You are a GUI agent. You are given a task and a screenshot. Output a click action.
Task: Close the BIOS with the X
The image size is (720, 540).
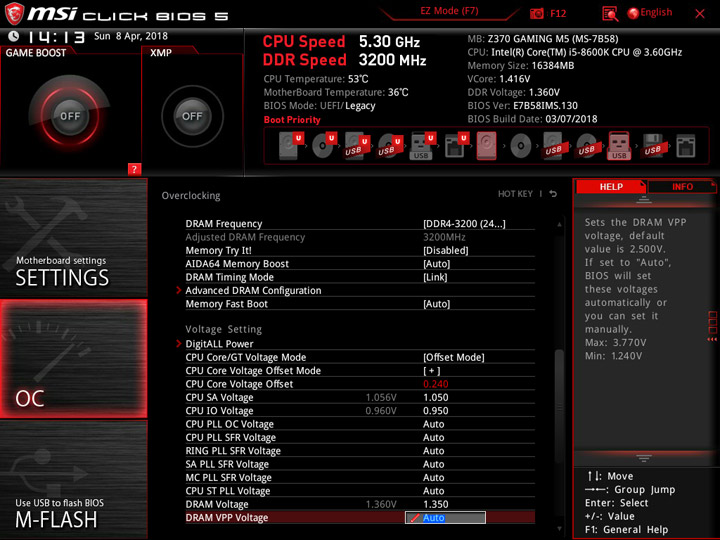click(x=700, y=14)
